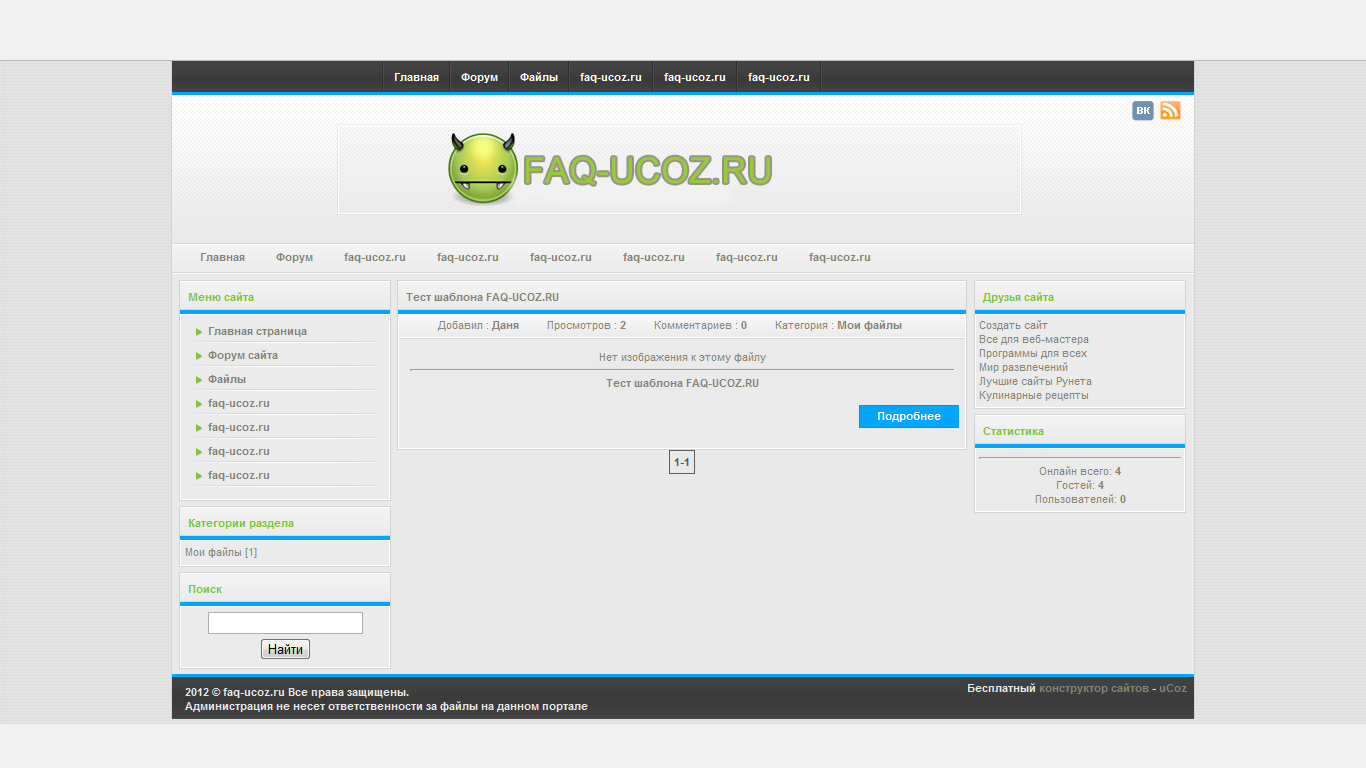Screen dimensions: 1366x768
Task: Click the Друзья сайта block header
Action: [1080, 297]
